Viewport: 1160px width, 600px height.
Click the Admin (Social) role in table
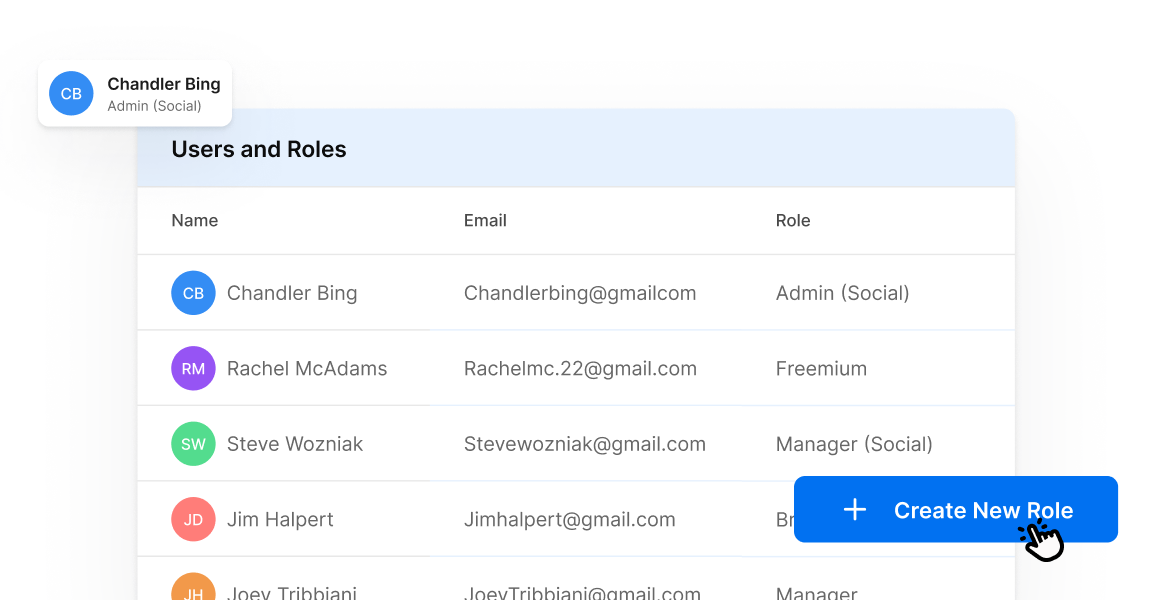[x=843, y=293]
